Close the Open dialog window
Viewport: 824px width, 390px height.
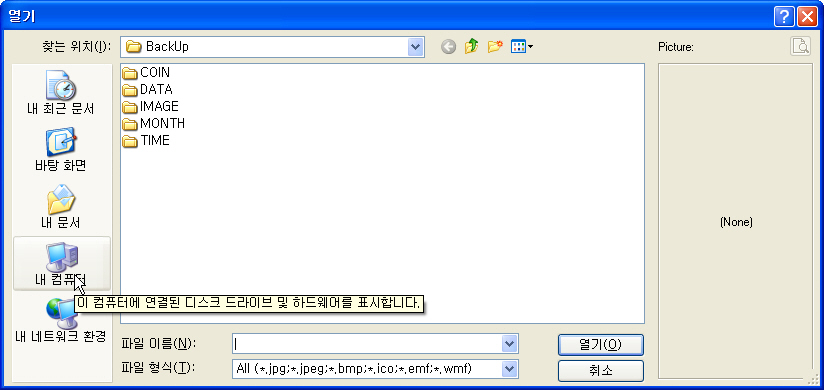[x=807, y=17]
